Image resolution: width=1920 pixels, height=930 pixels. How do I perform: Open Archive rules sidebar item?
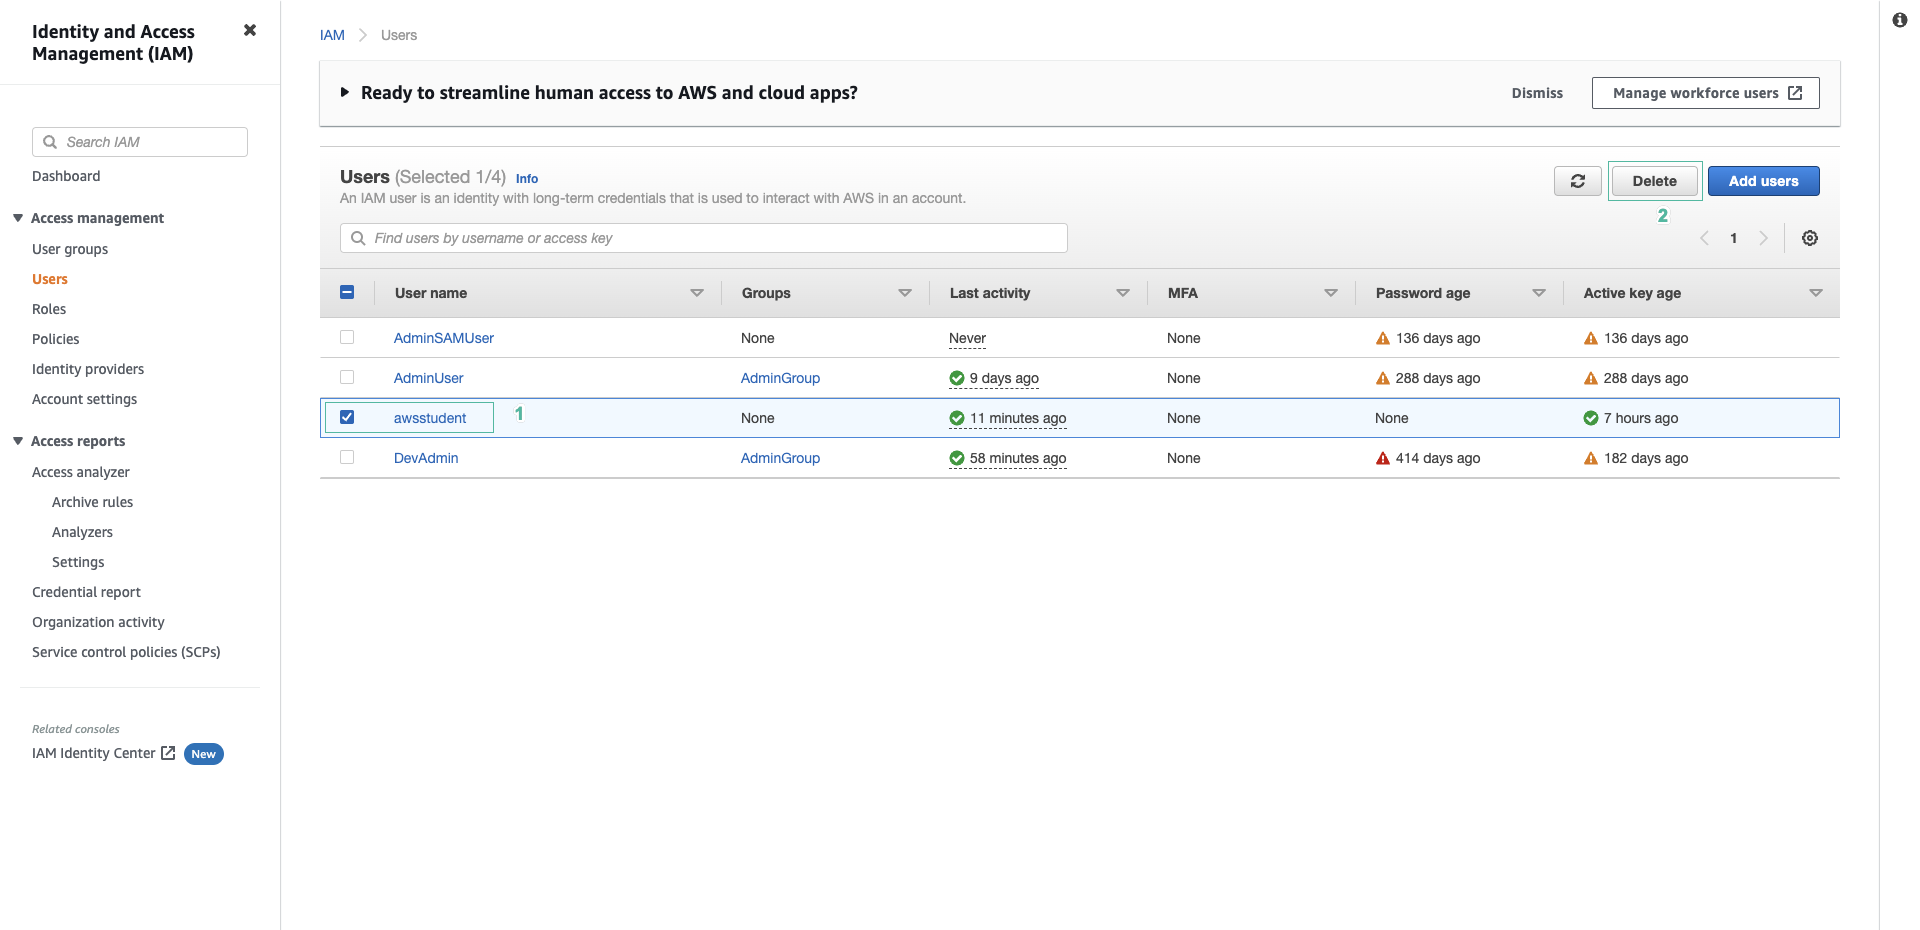92,502
